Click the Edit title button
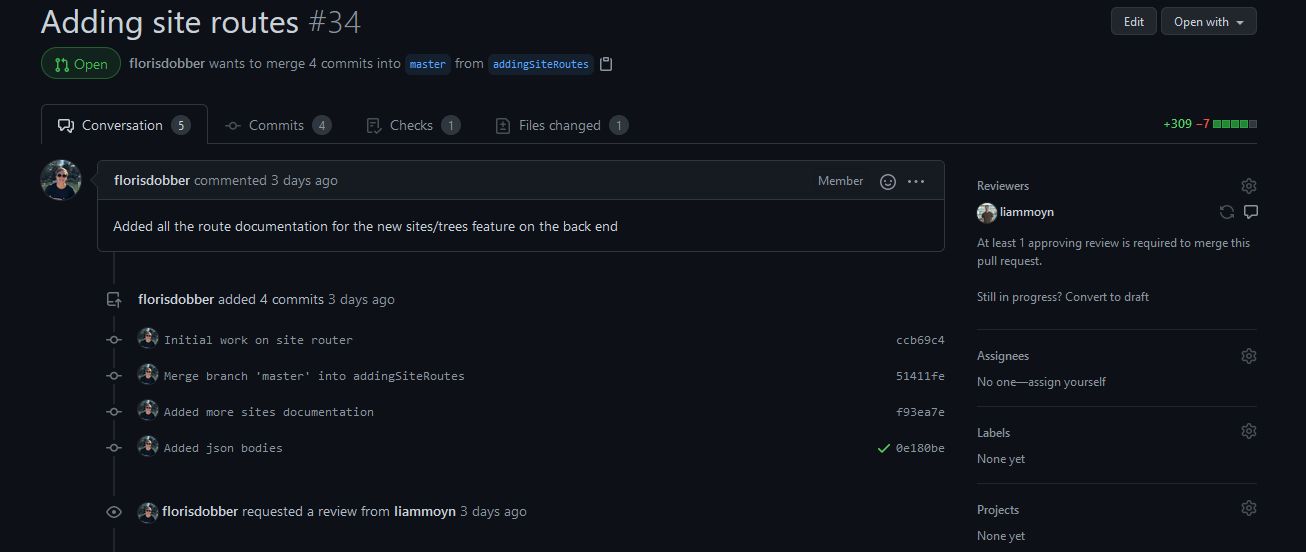Screen dimensions: 1306x552 (x=1133, y=22)
